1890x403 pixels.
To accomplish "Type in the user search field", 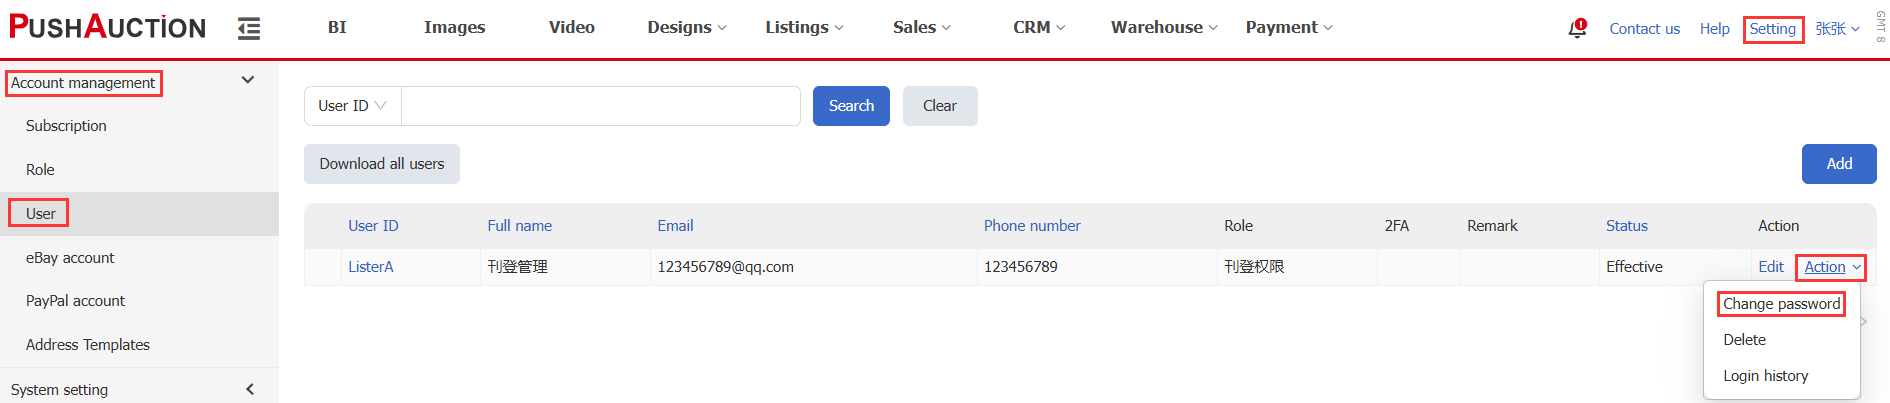I will (600, 106).
